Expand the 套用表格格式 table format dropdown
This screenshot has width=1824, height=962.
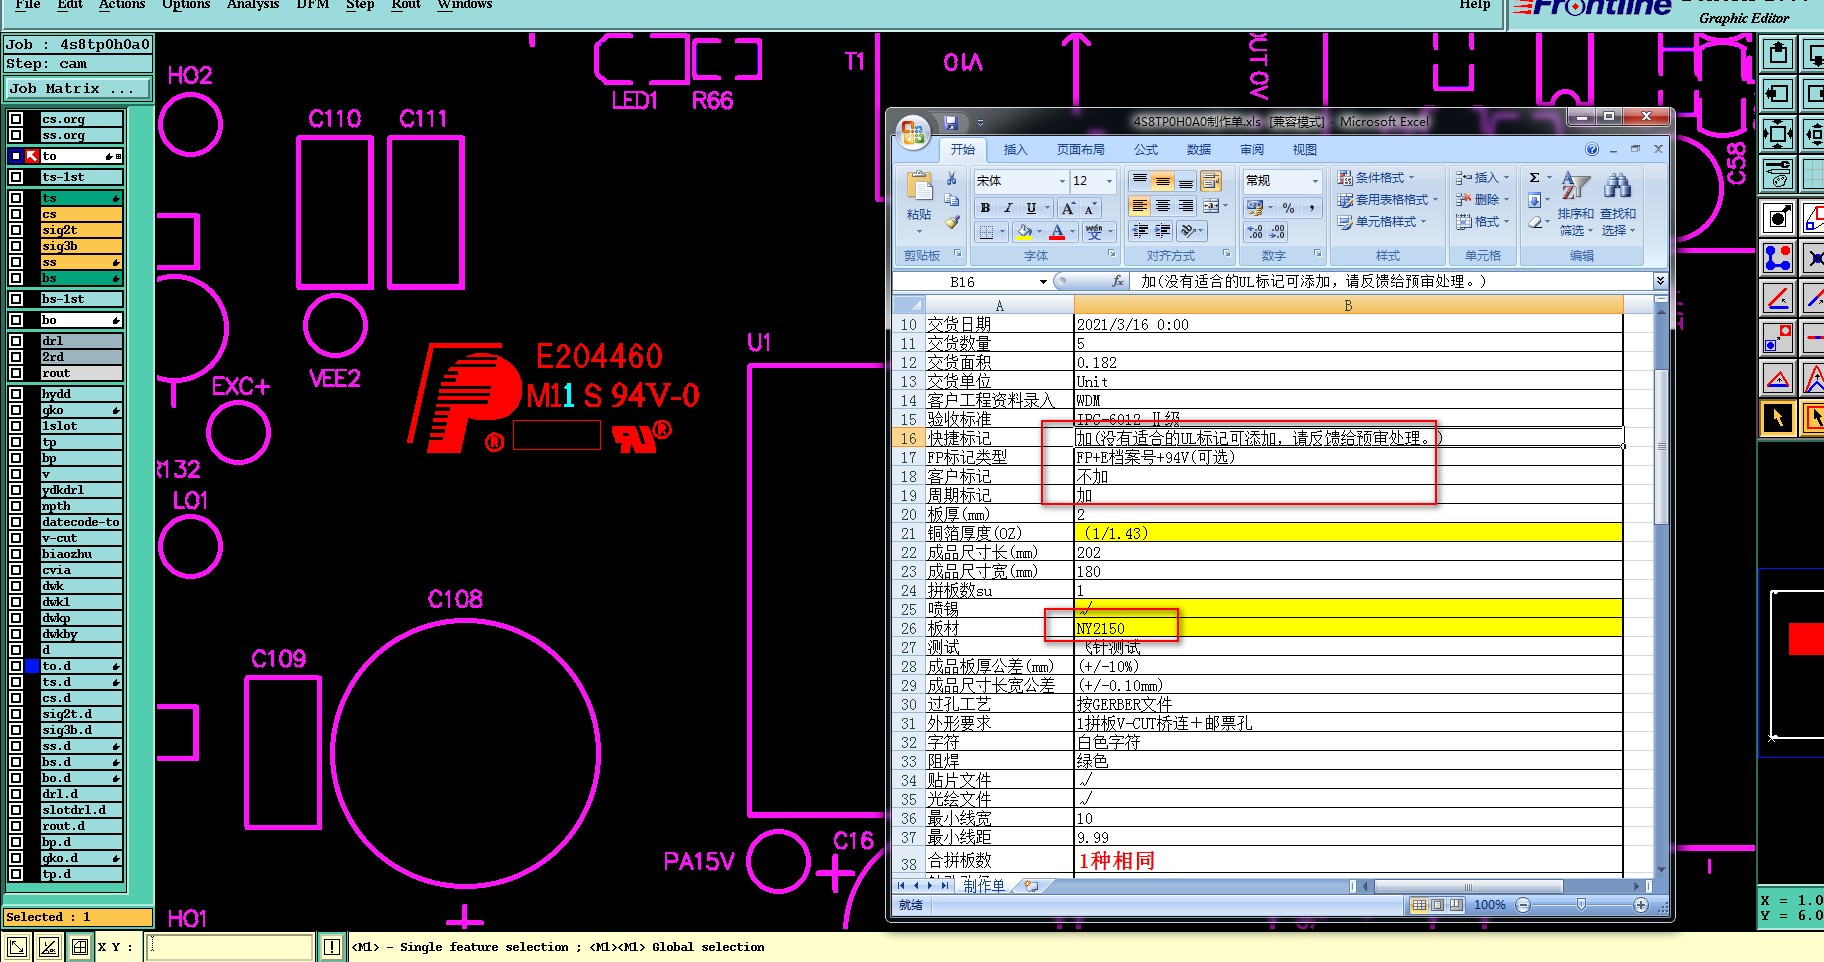pos(1435,200)
